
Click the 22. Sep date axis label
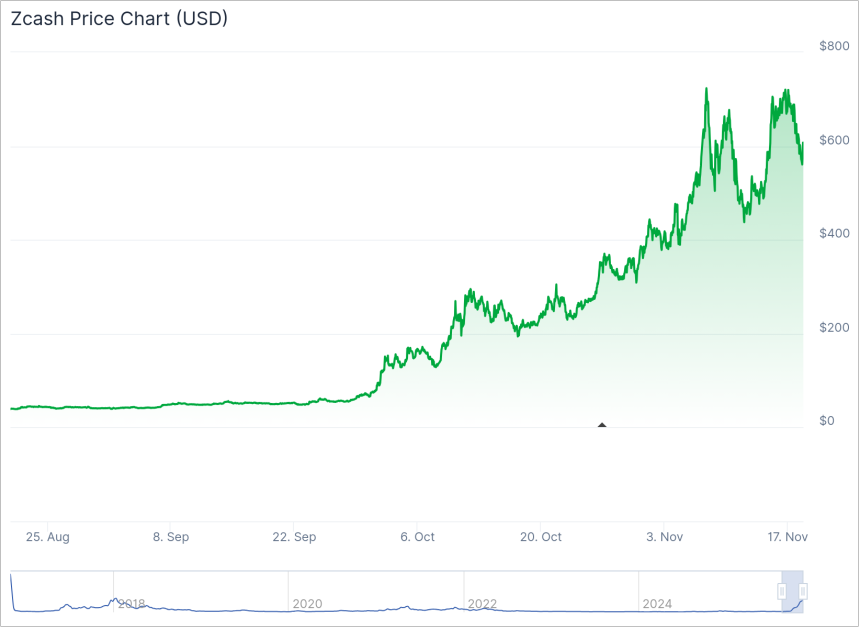[294, 537]
